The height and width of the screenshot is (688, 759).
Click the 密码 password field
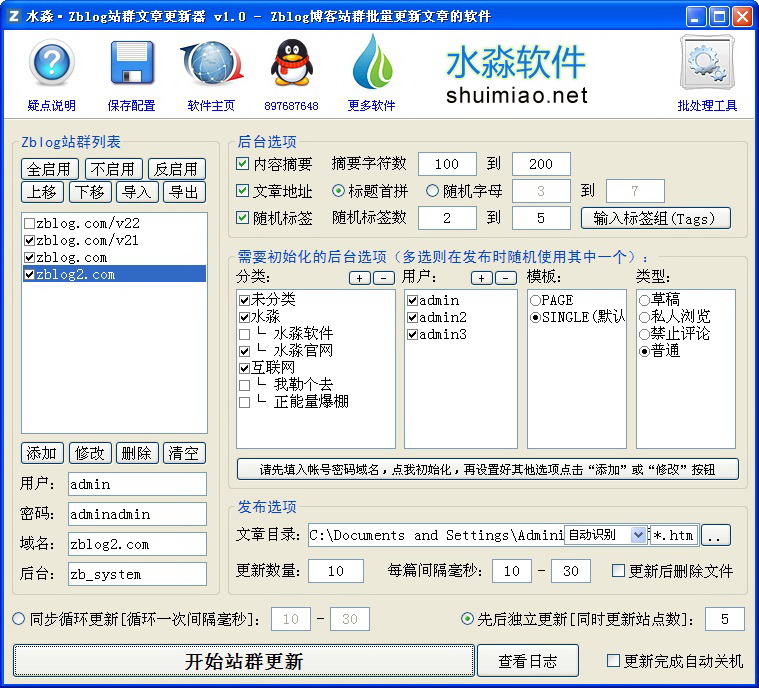click(137, 514)
